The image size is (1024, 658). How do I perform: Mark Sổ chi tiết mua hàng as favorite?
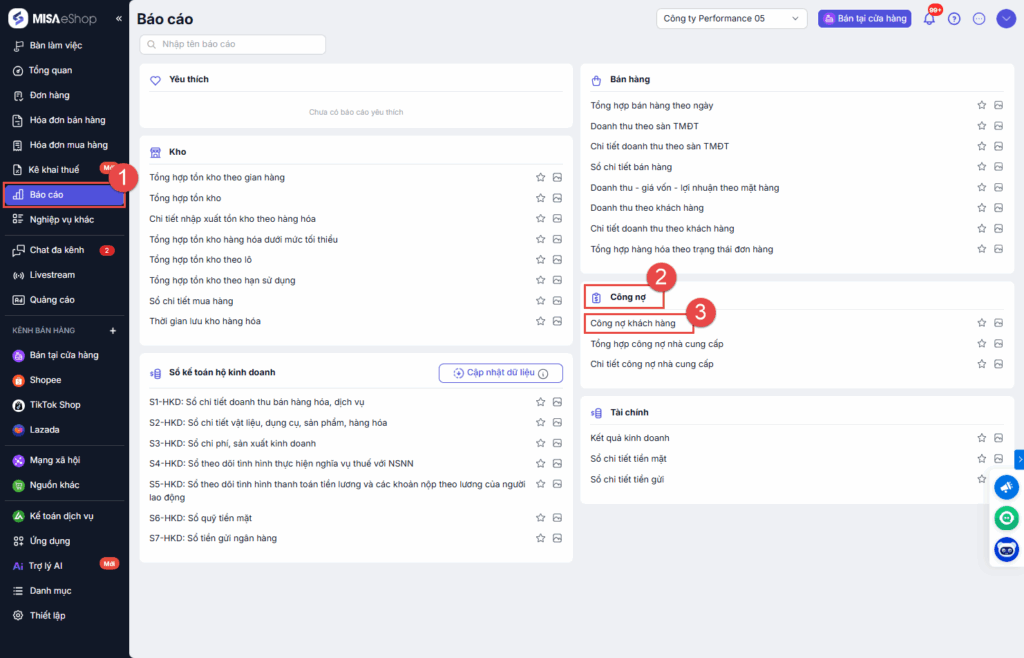click(541, 301)
